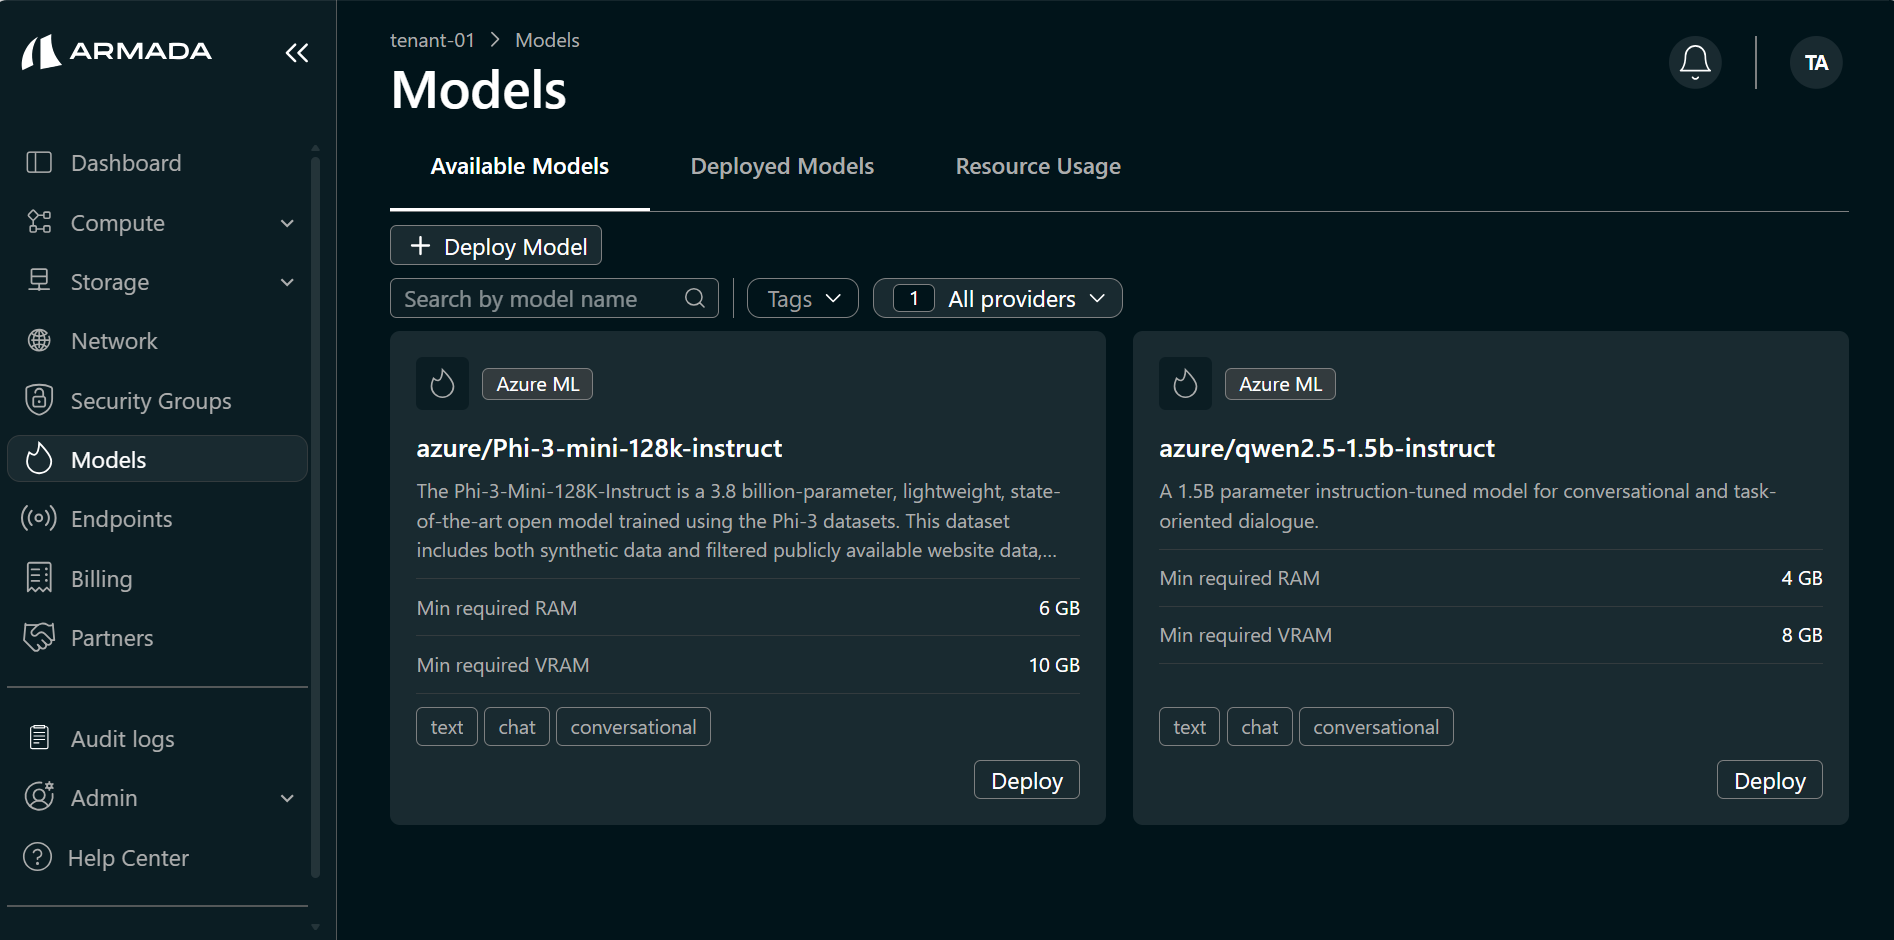Expand the Compute menu chevron

point(287,223)
